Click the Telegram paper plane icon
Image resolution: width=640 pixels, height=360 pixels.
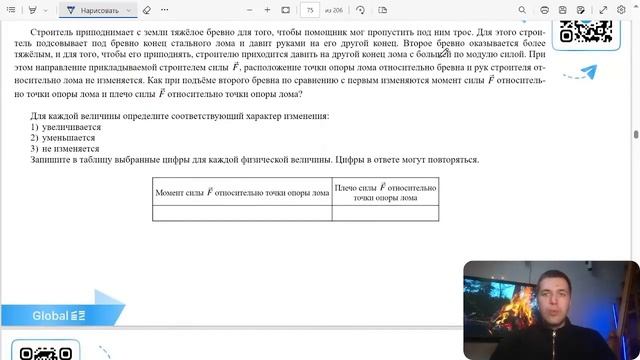click(x=589, y=72)
